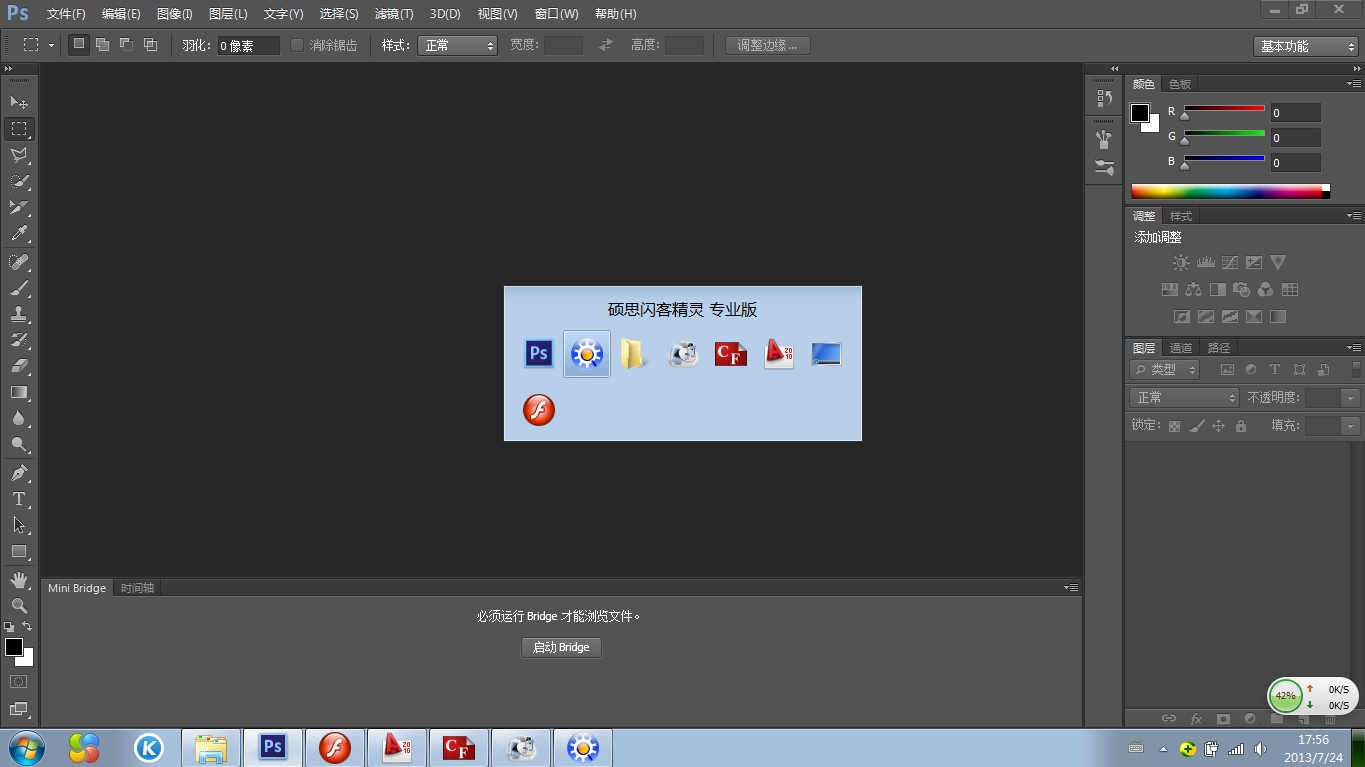Click the Flash icon in the taskbar

(x=335, y=748)
